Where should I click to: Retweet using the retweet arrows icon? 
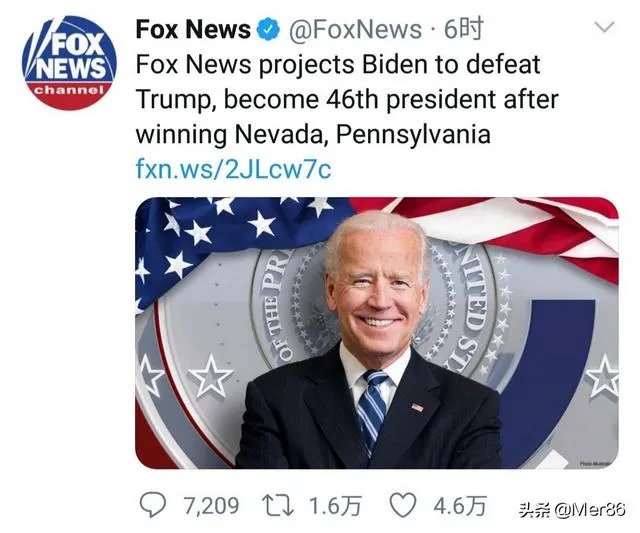(x=278, y=505)
